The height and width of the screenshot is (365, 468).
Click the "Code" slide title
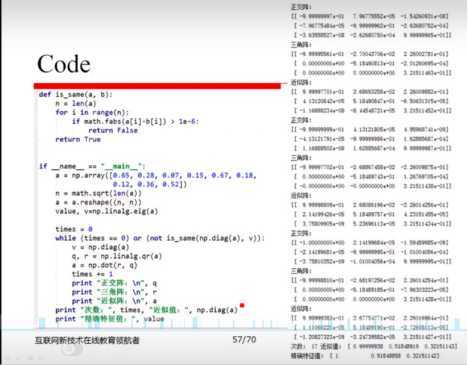pos(64,64)
